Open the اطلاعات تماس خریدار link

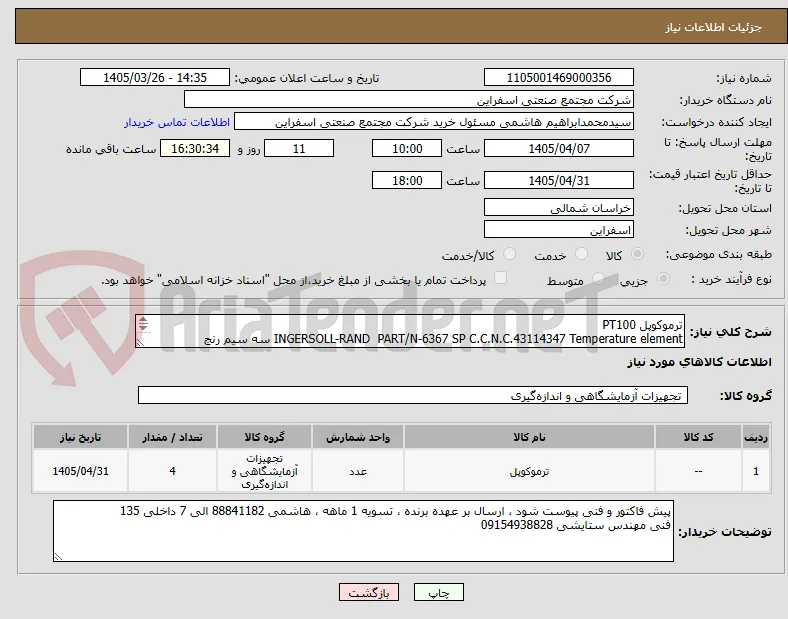click(177, 122)
